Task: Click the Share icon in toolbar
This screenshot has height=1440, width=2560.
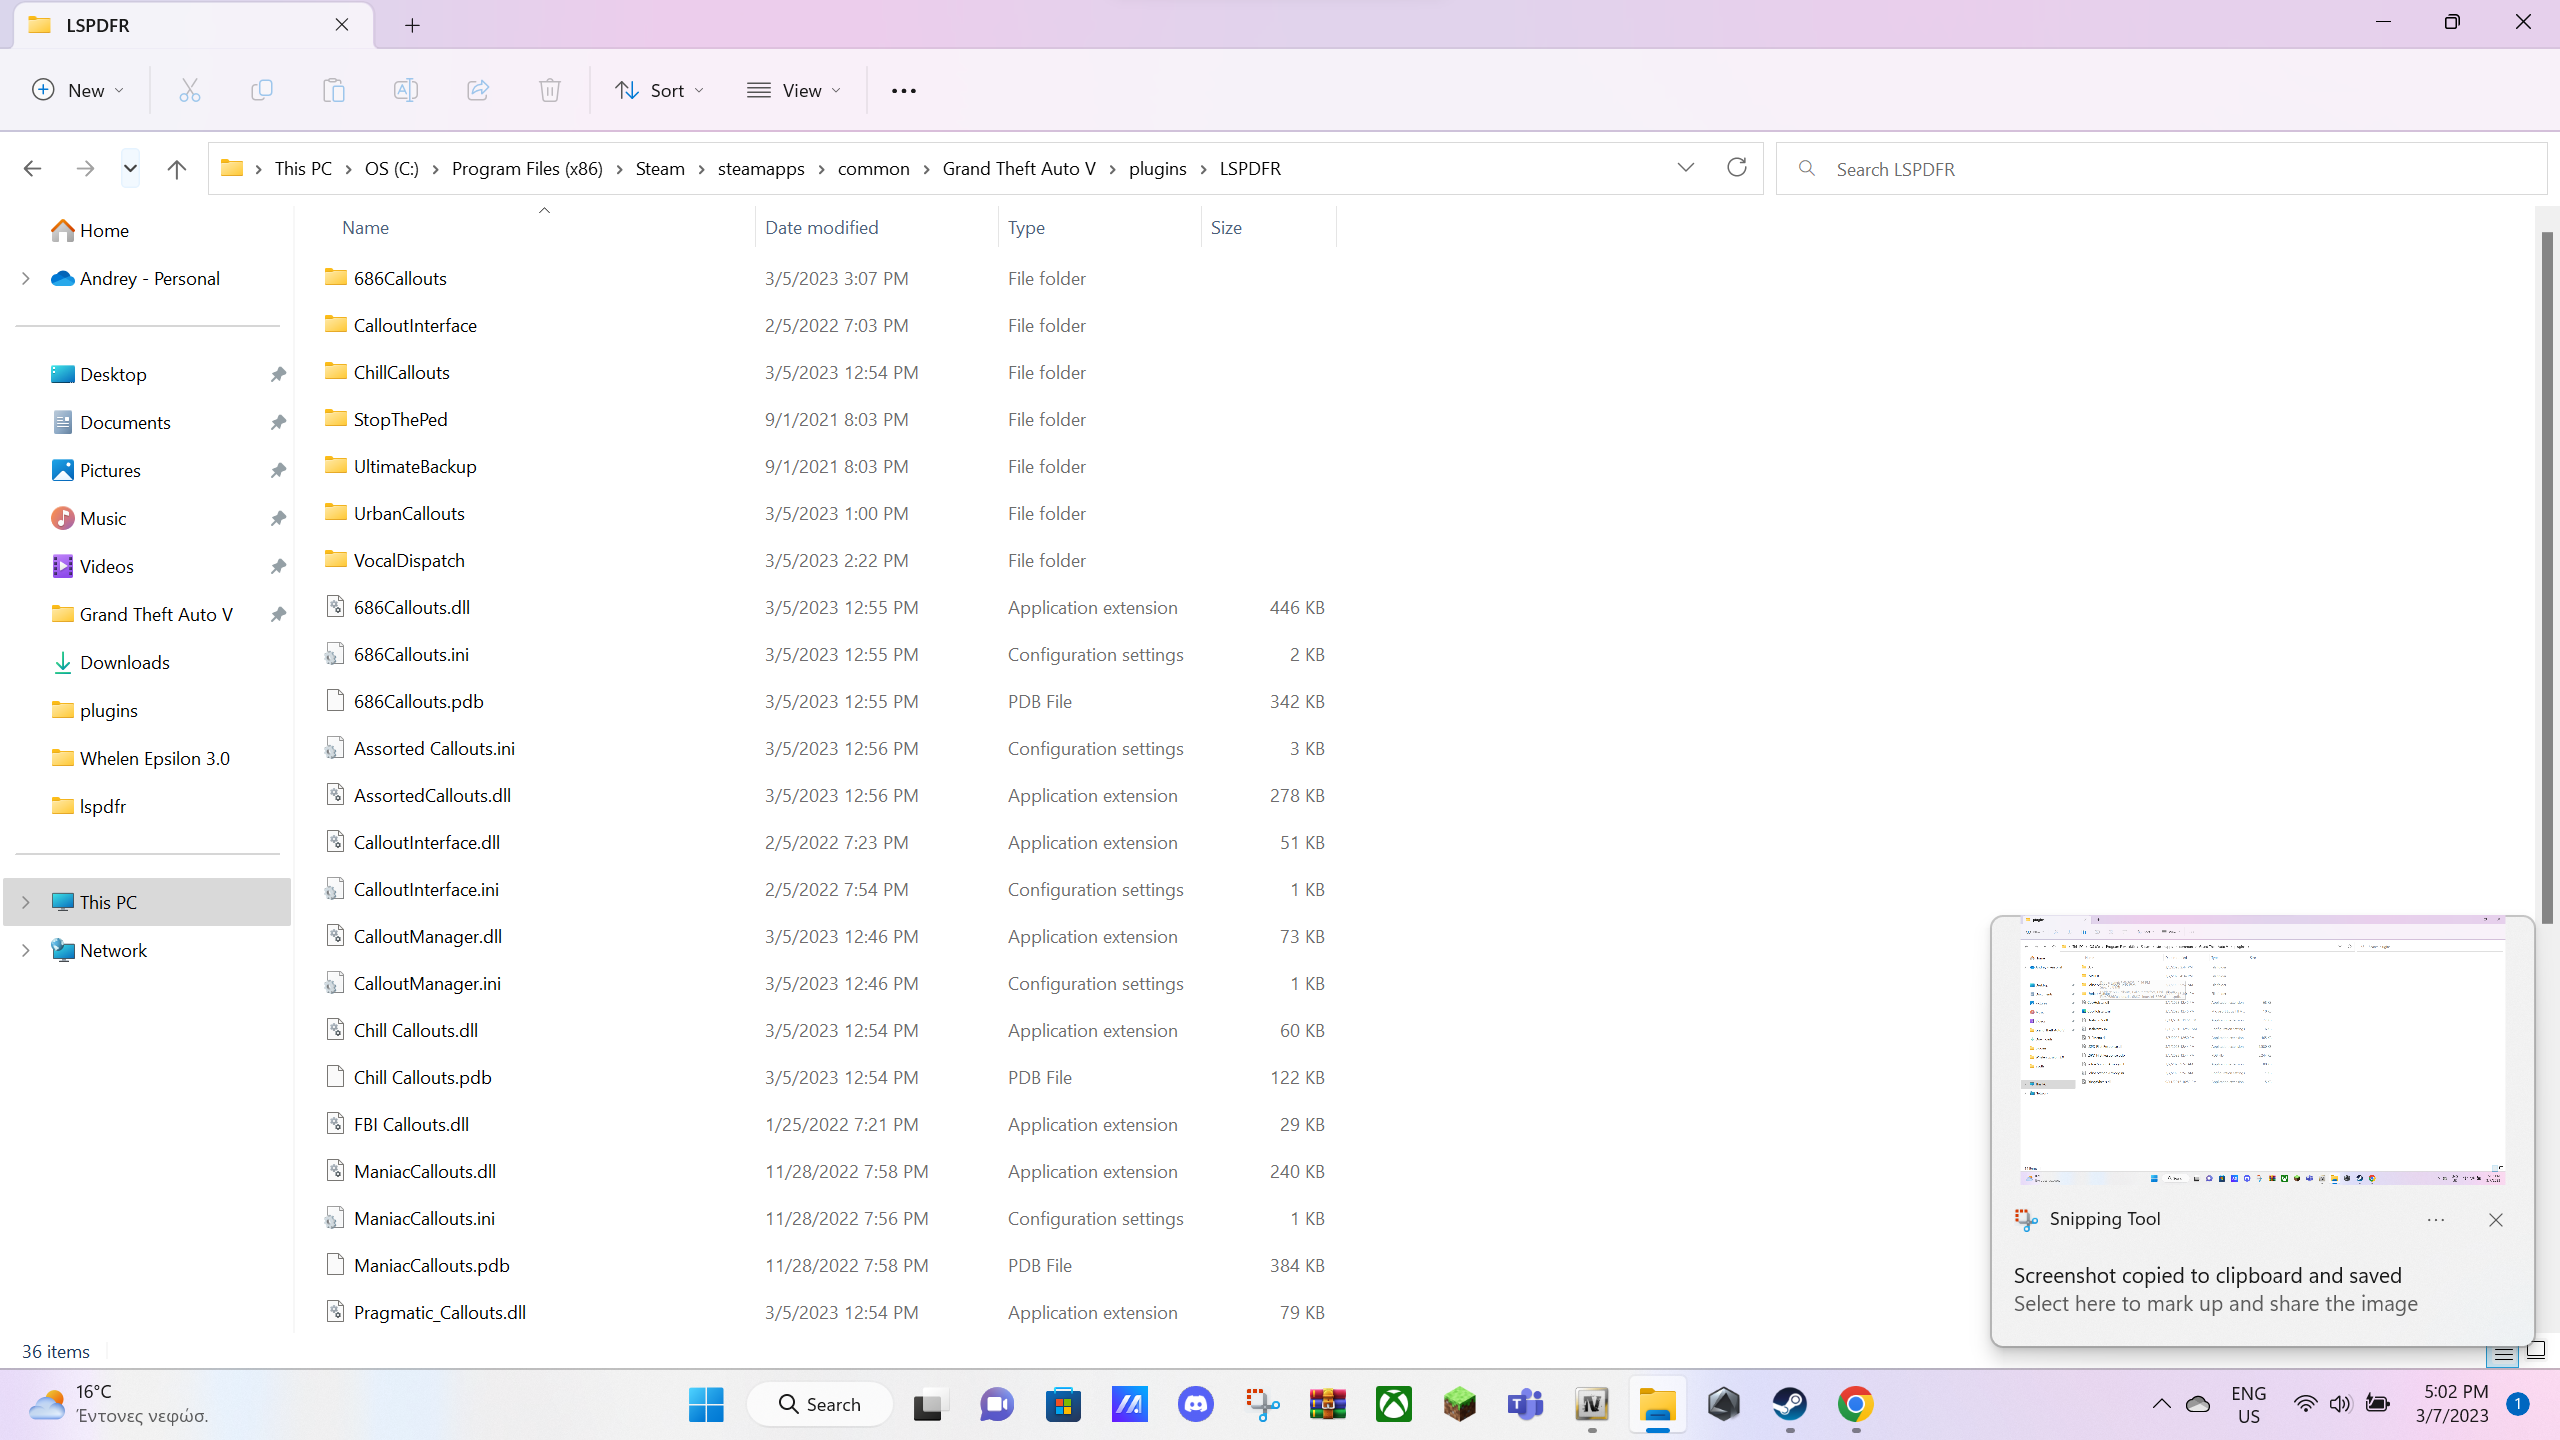Action: point(478,90)
